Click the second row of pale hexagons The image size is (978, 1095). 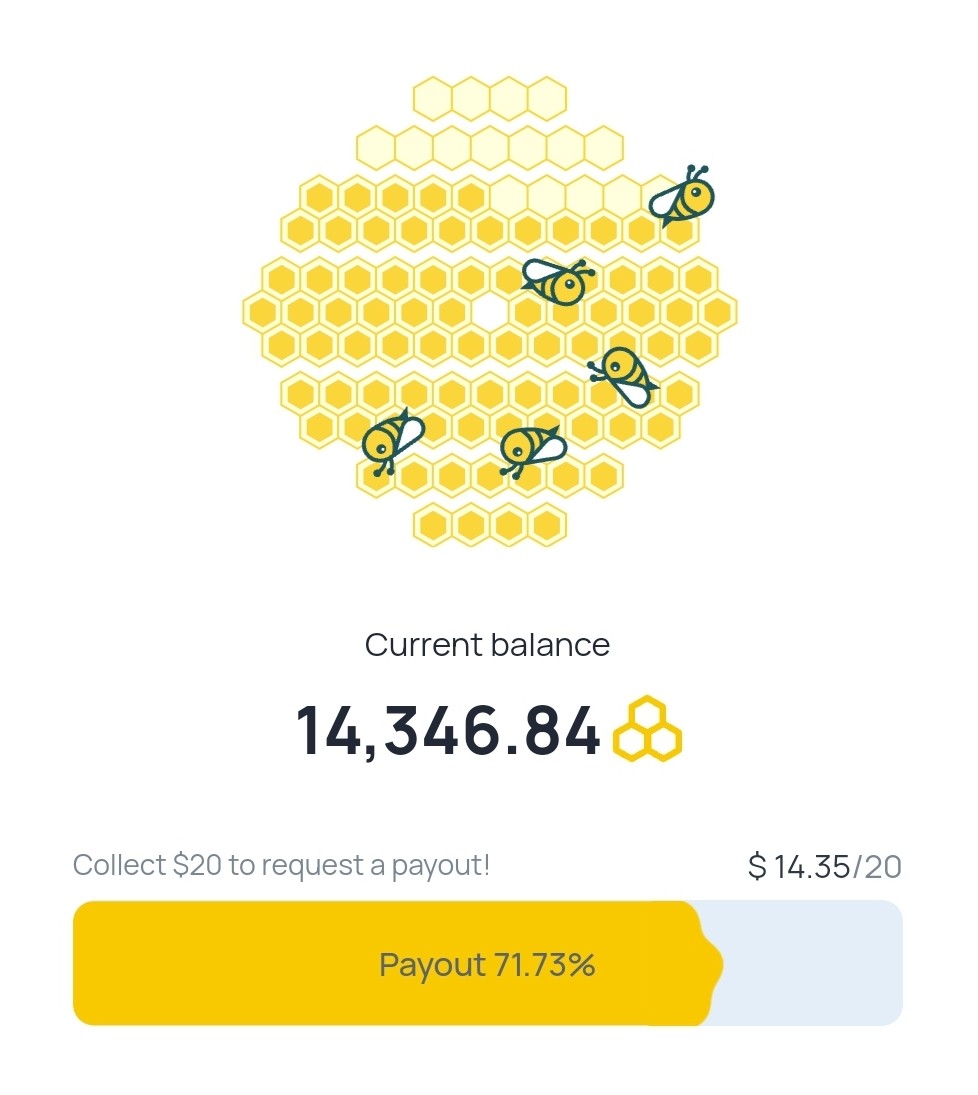coord(490,147)
